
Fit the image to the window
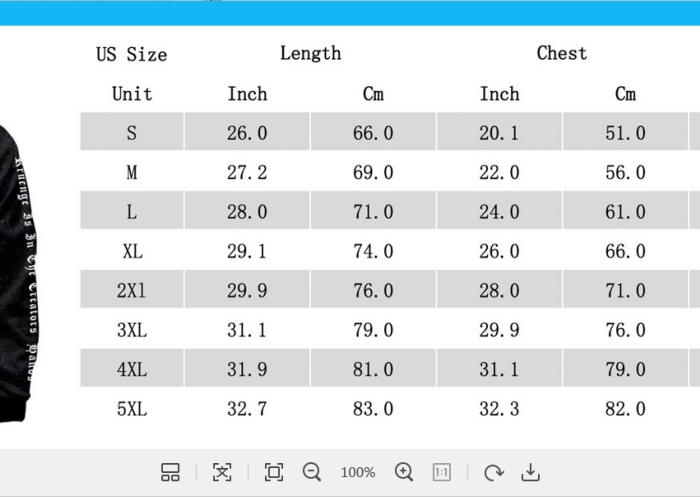coord(274,472)
